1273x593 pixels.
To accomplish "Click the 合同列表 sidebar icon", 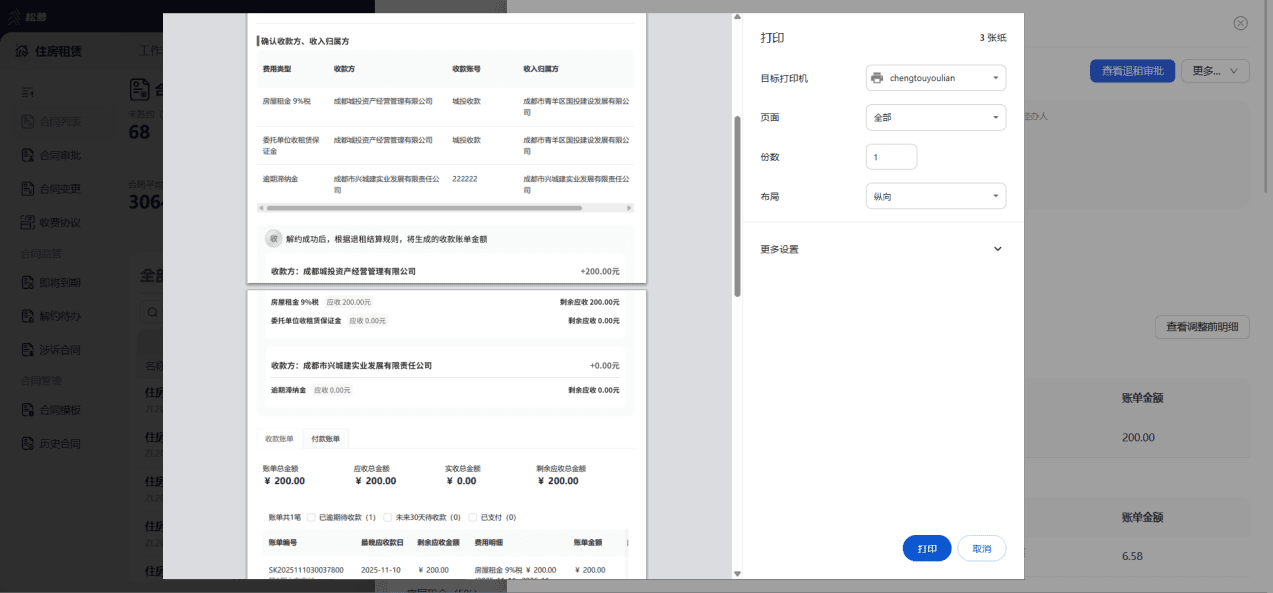I will tap(28, 122).
